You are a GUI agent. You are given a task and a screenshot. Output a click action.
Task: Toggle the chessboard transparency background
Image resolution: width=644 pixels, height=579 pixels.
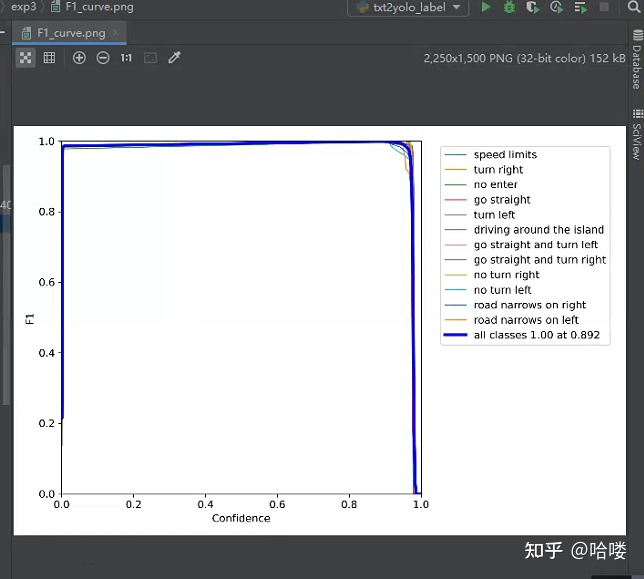(25, 58)
